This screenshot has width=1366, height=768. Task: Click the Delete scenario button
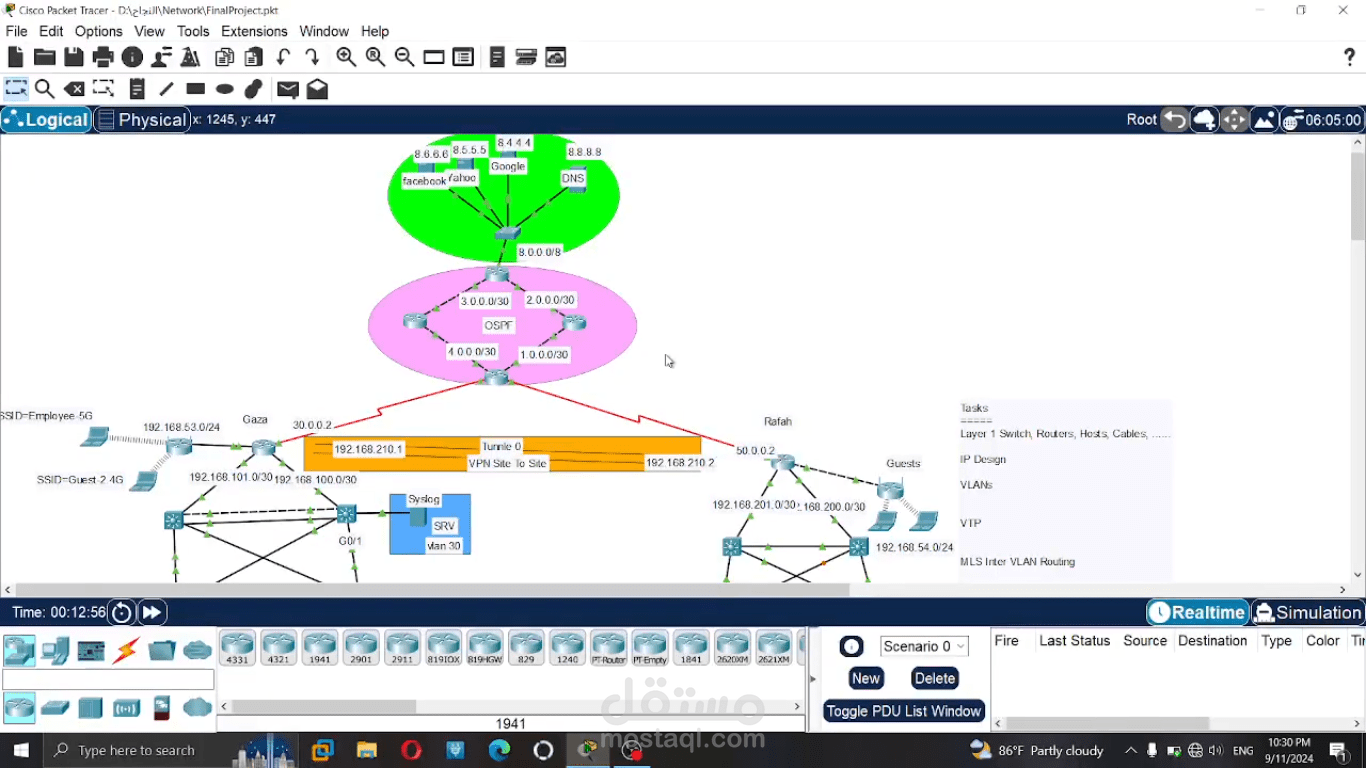pyautogui.click(x=935, y=678)
